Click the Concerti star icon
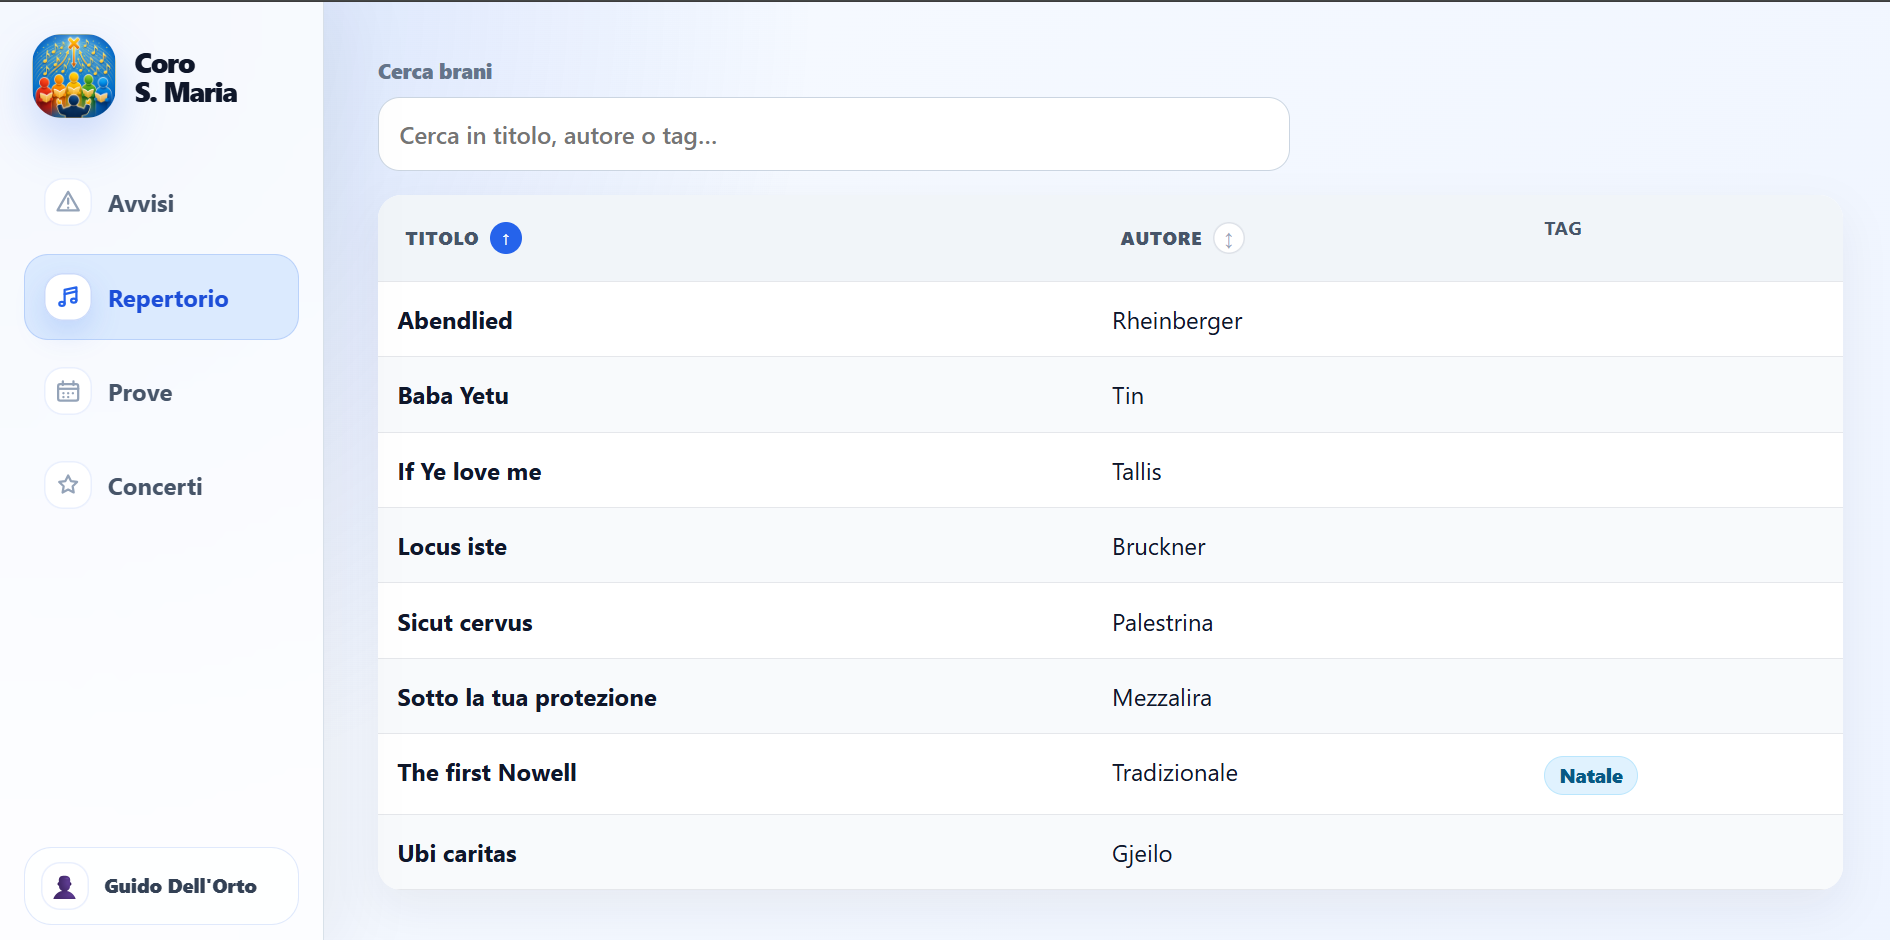The height and width of the screenshot is (940, 1890). 68,485
